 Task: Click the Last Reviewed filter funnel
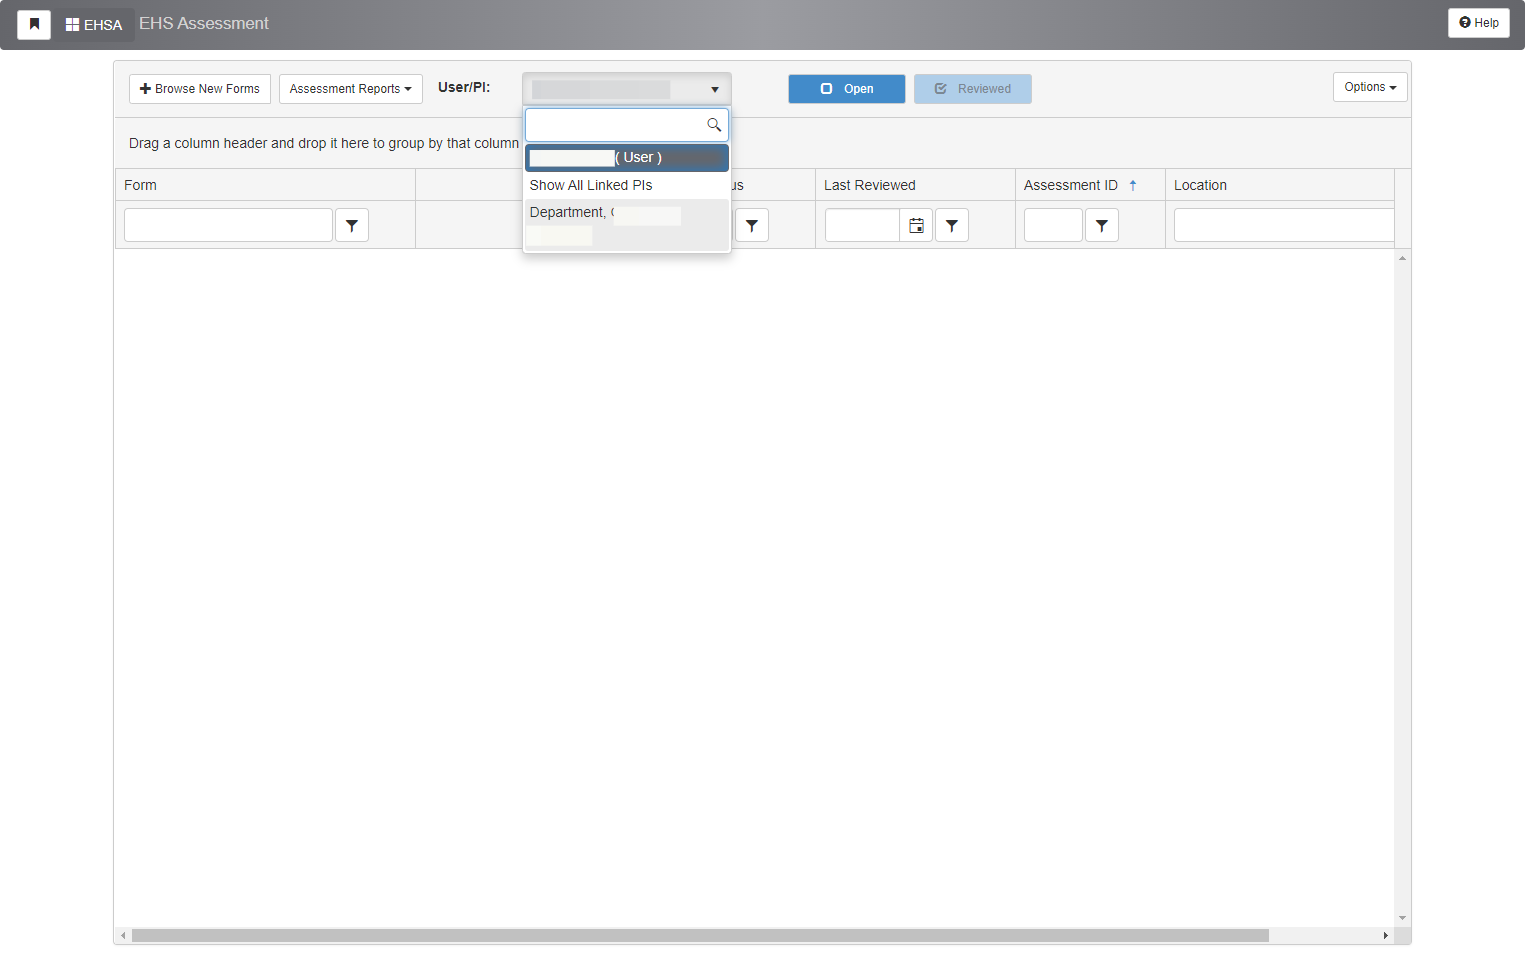pyautogui.click(x=952, y=225)
